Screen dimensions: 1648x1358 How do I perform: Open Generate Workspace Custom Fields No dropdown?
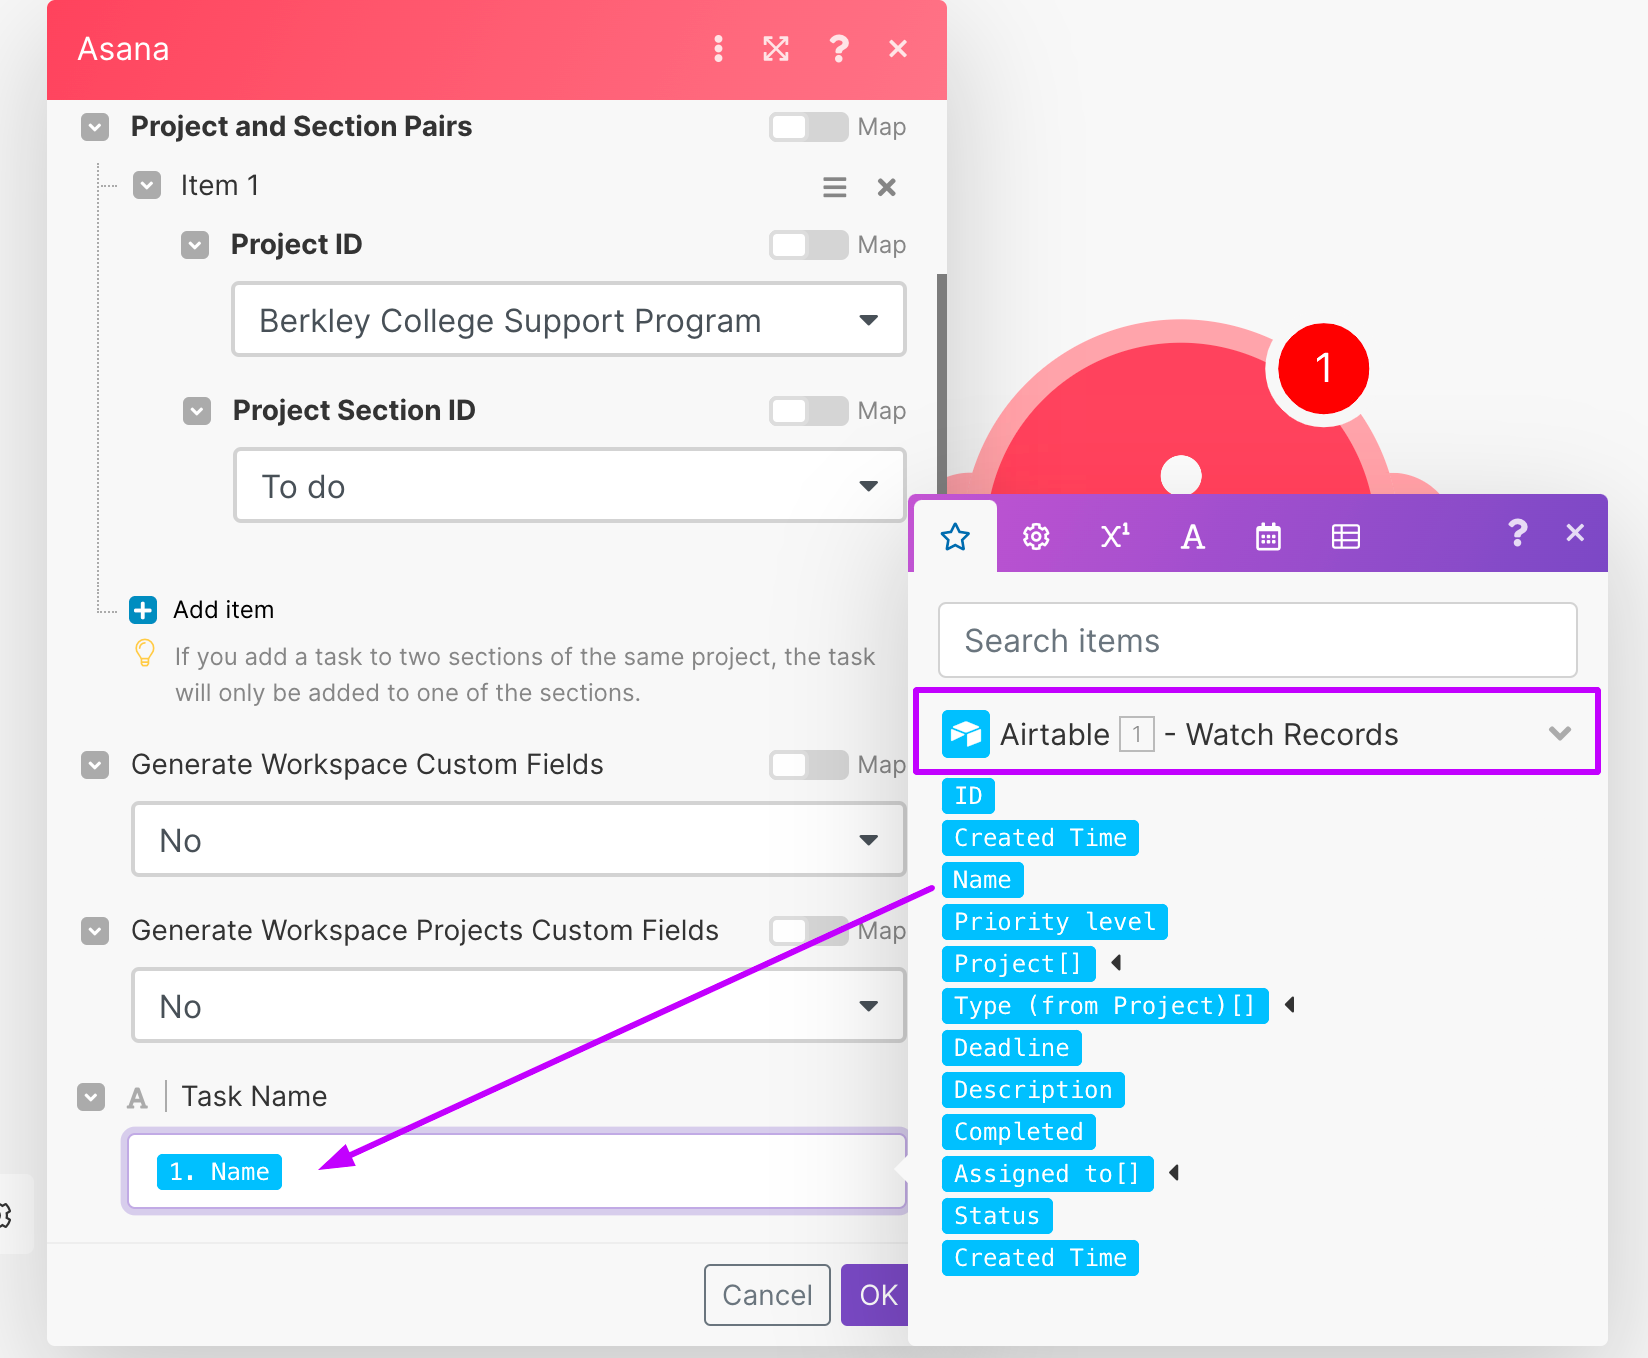[519, 840]
